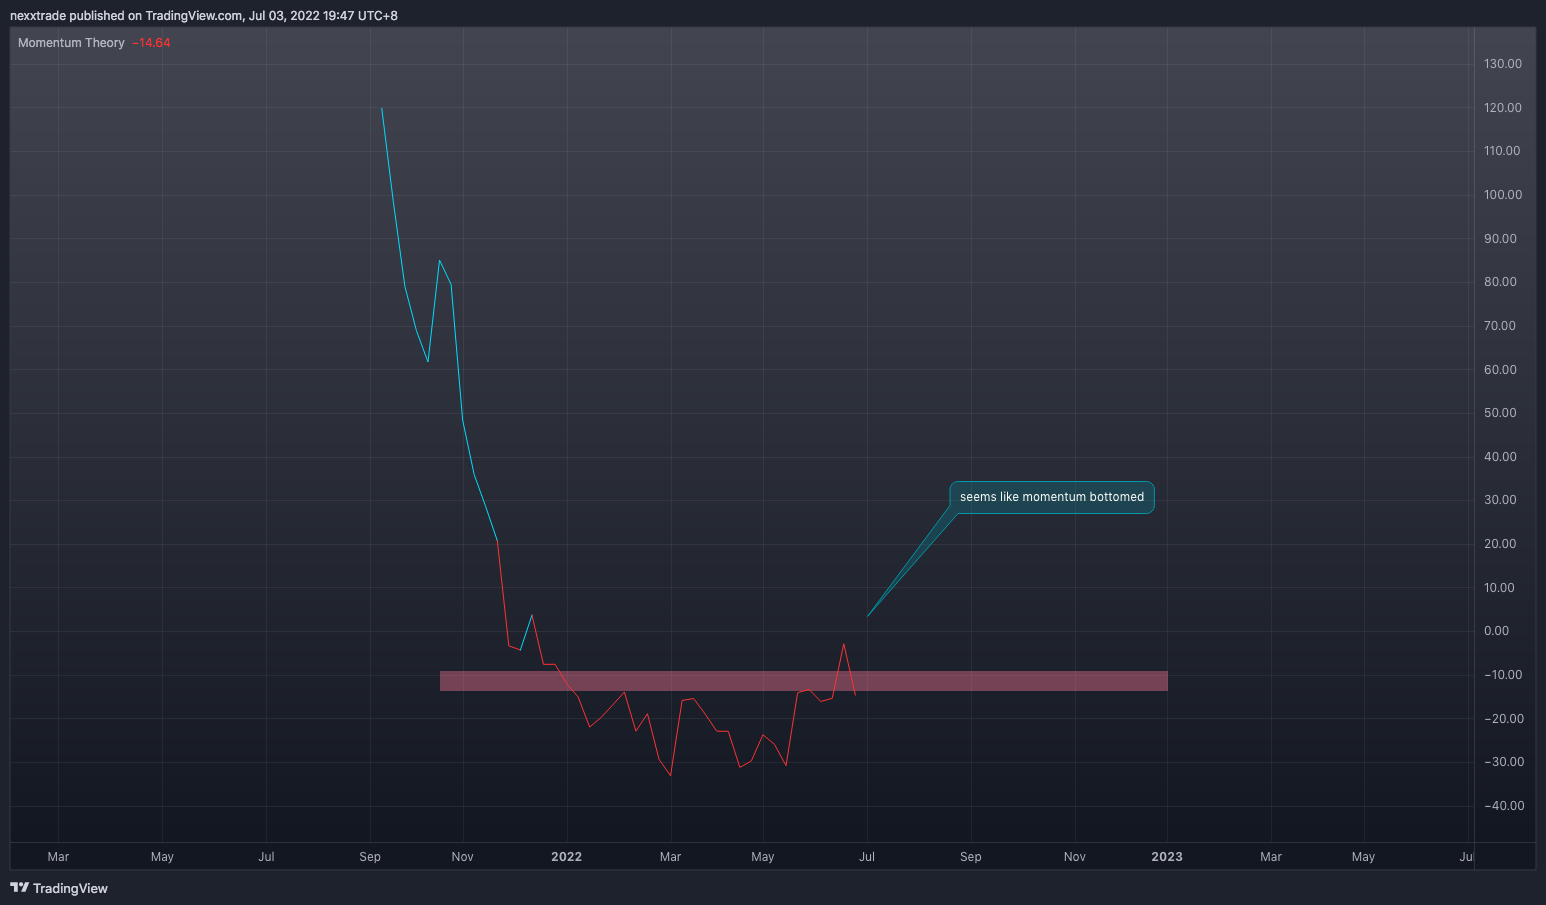Select the 60.00 level on the price scale
The image size is (1546, 905).
click(x=1500, y=370)
